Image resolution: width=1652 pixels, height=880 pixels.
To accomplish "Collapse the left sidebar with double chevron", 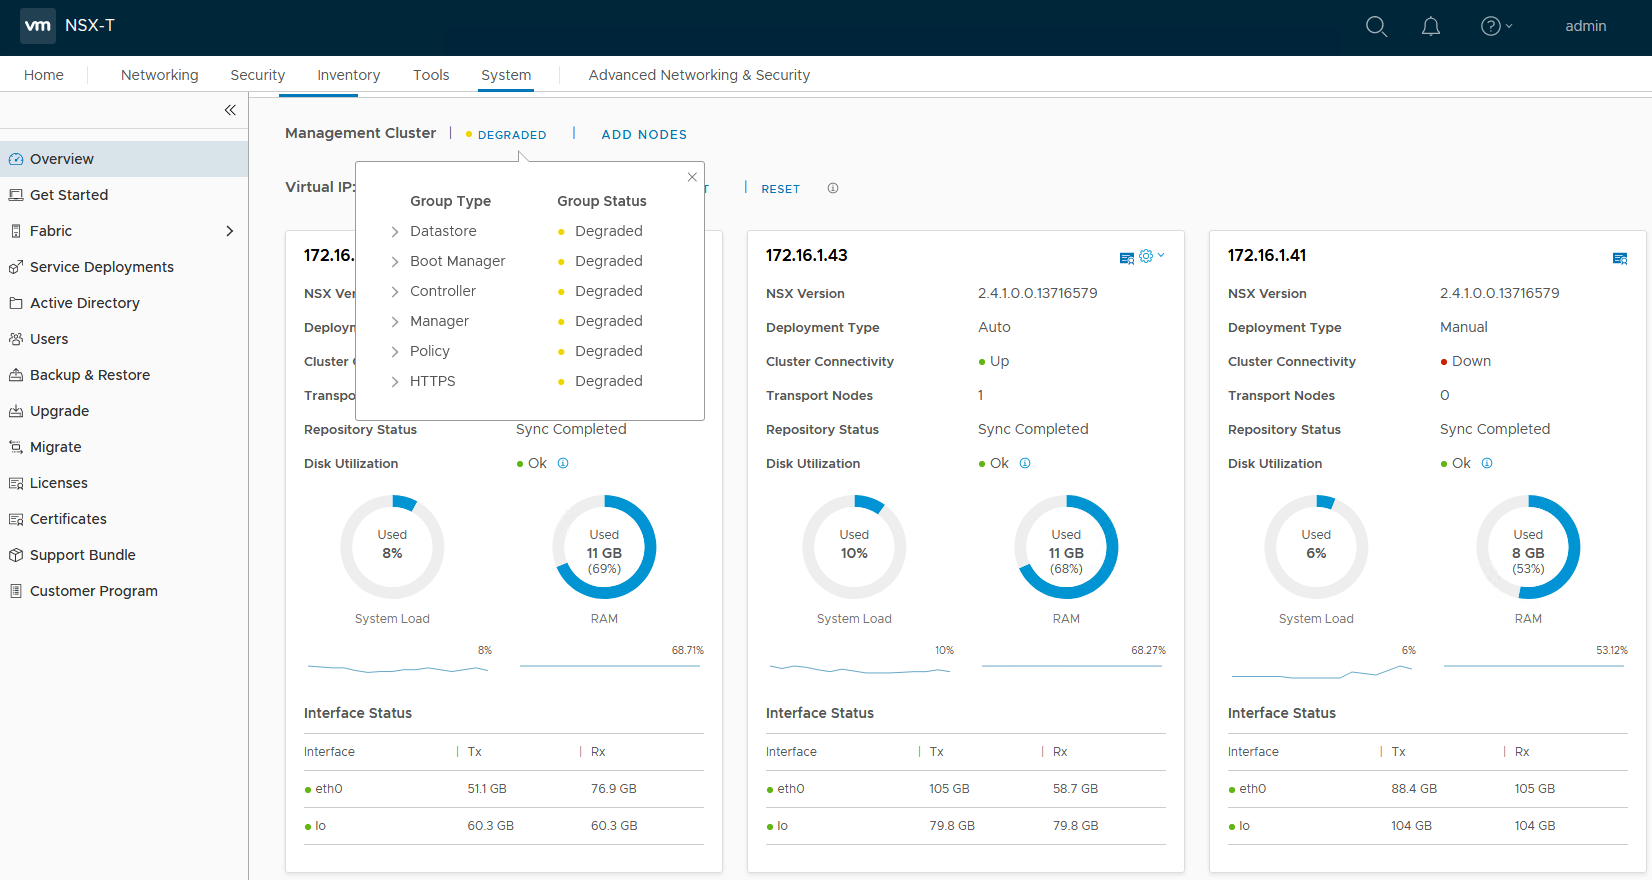I will [x=230, y=110].
